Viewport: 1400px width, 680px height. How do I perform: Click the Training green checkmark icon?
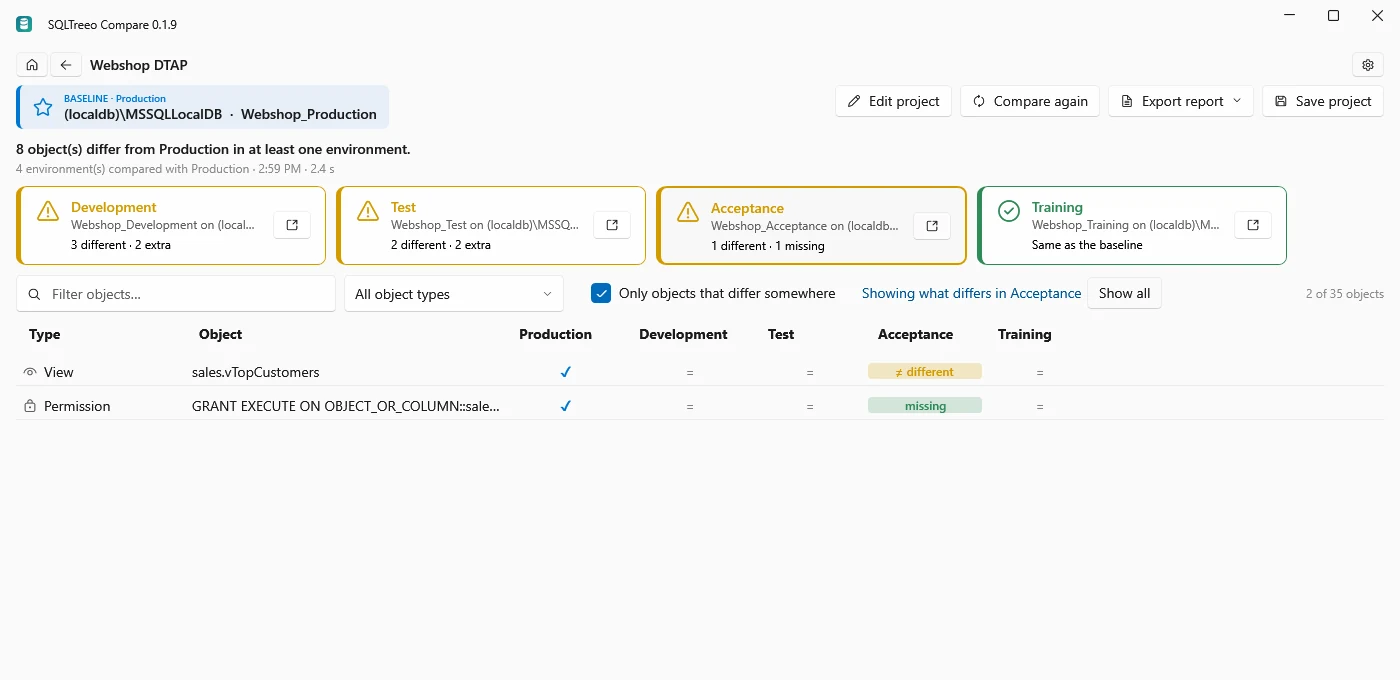point(1009,211)
